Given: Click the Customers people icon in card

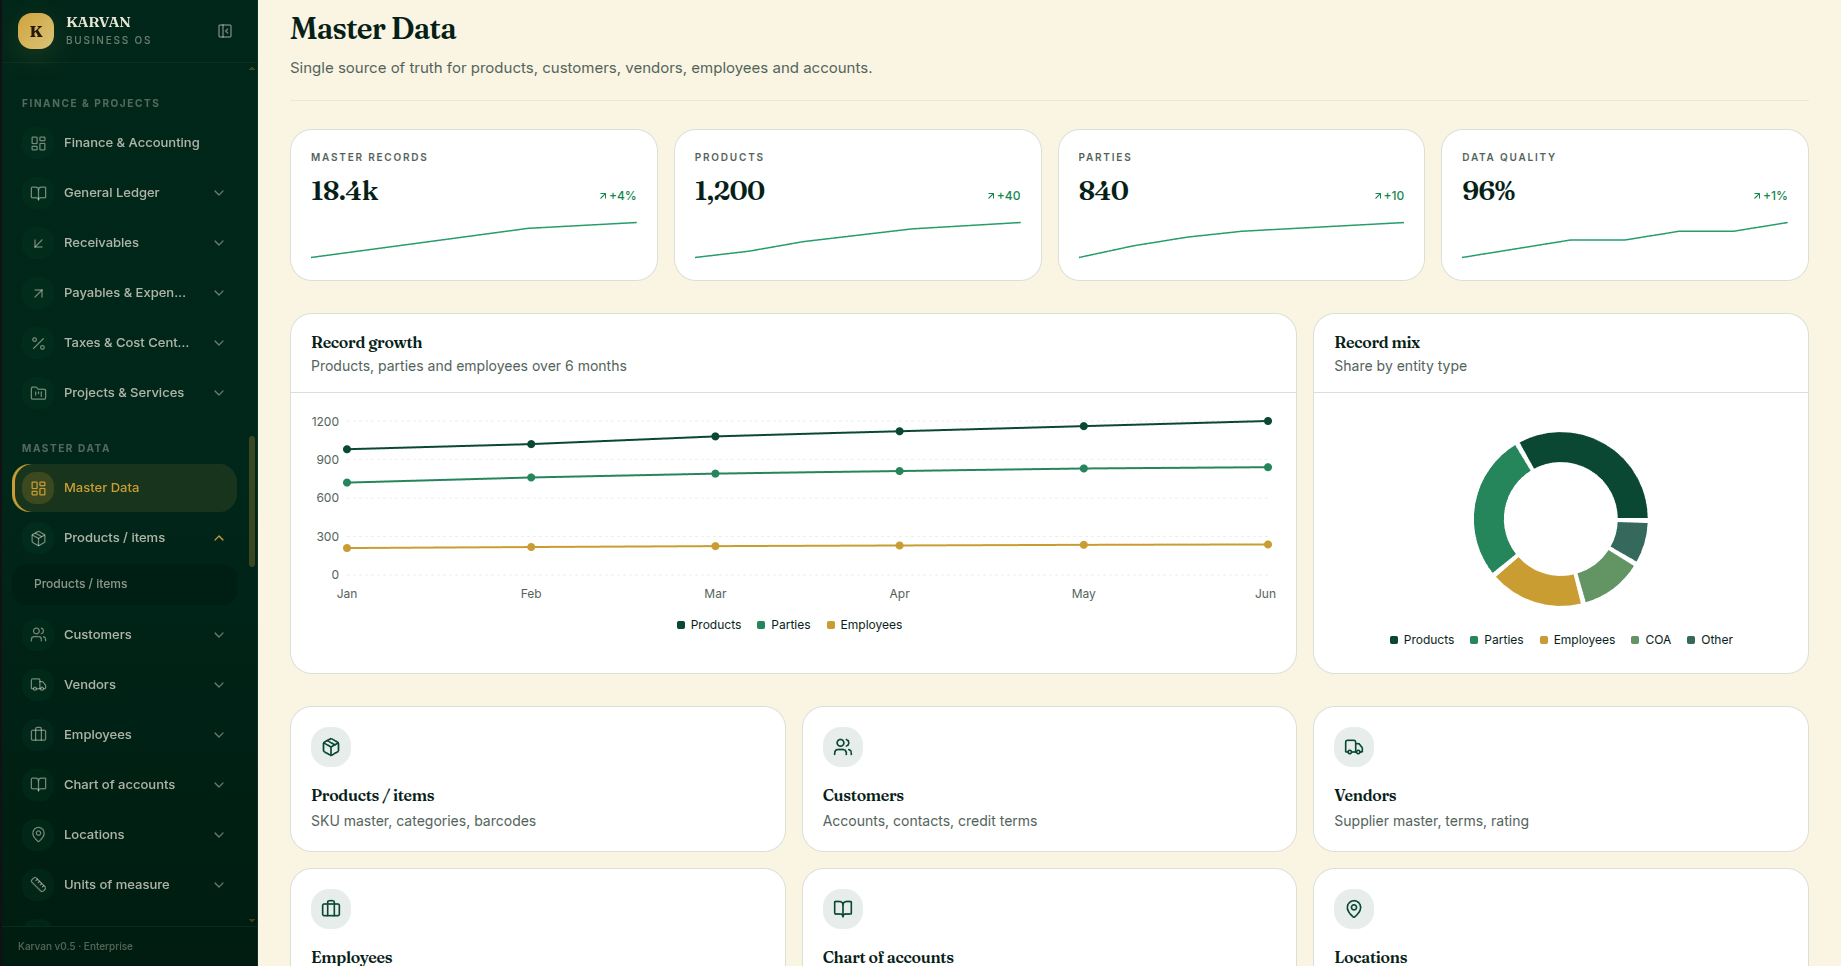Looking at the screenshot, I should click(x=843, y=747).
